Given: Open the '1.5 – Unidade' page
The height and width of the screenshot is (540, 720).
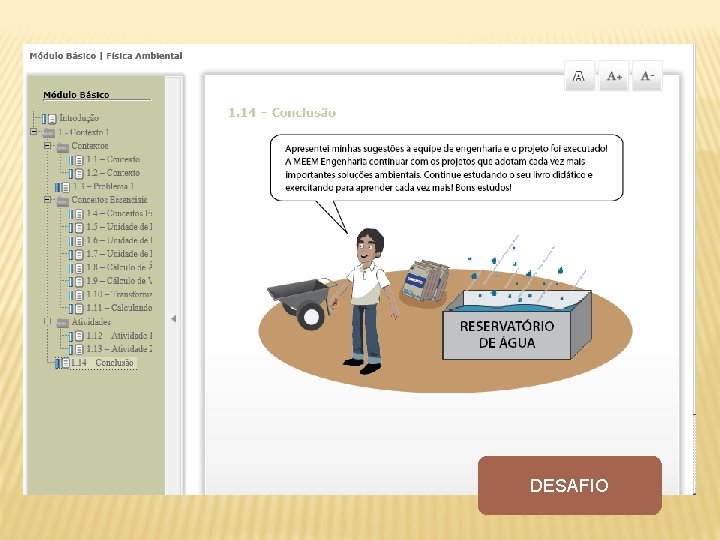Looking at the screenshot, I should point(119,226).
